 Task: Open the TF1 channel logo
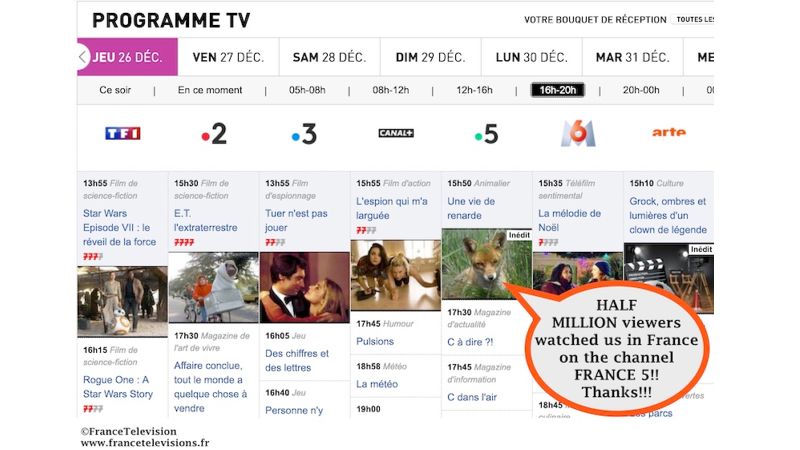coord(122,133)
